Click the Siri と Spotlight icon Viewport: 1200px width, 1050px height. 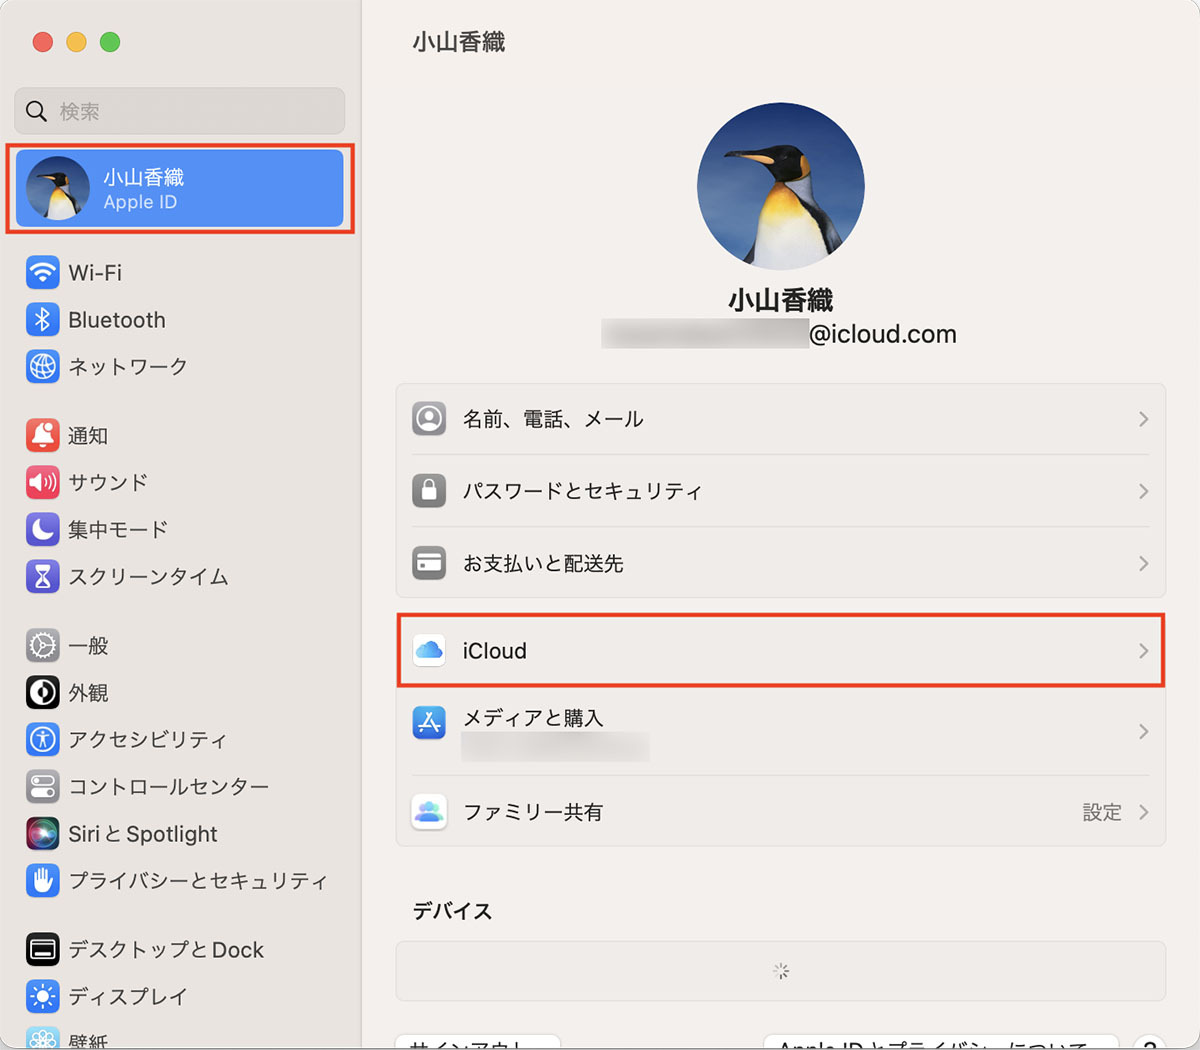click(x=42, y=833)
